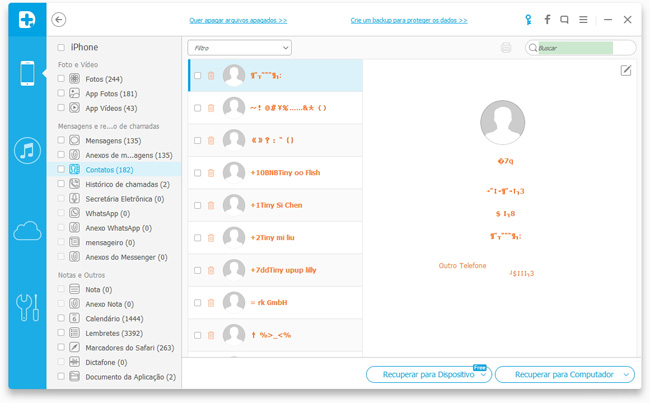Check the App Fotos (181) checkbox

[61, 93]
